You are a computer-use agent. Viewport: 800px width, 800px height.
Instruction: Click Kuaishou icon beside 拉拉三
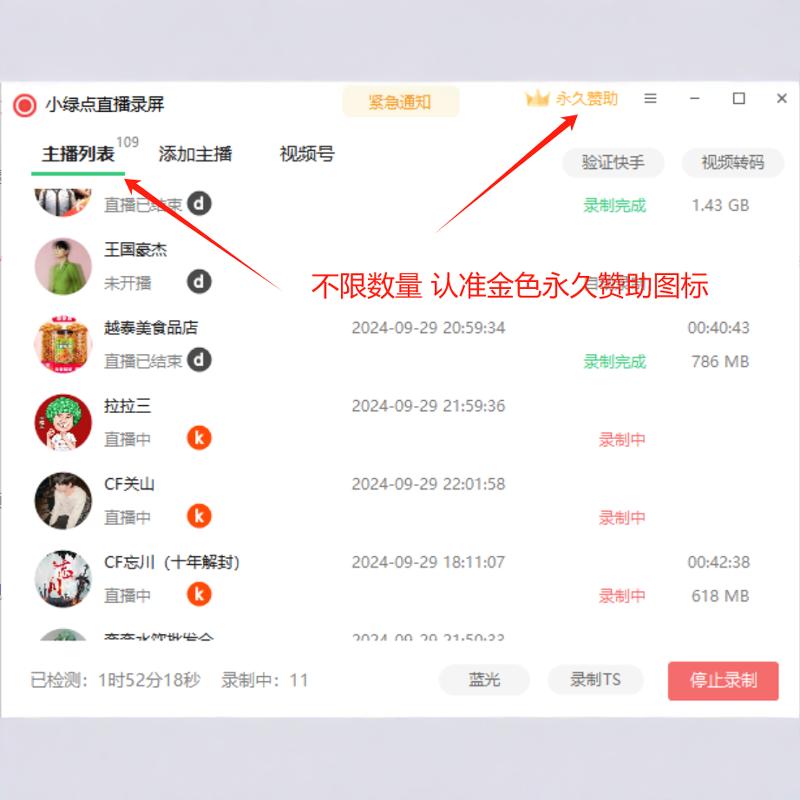click(198, 437)
